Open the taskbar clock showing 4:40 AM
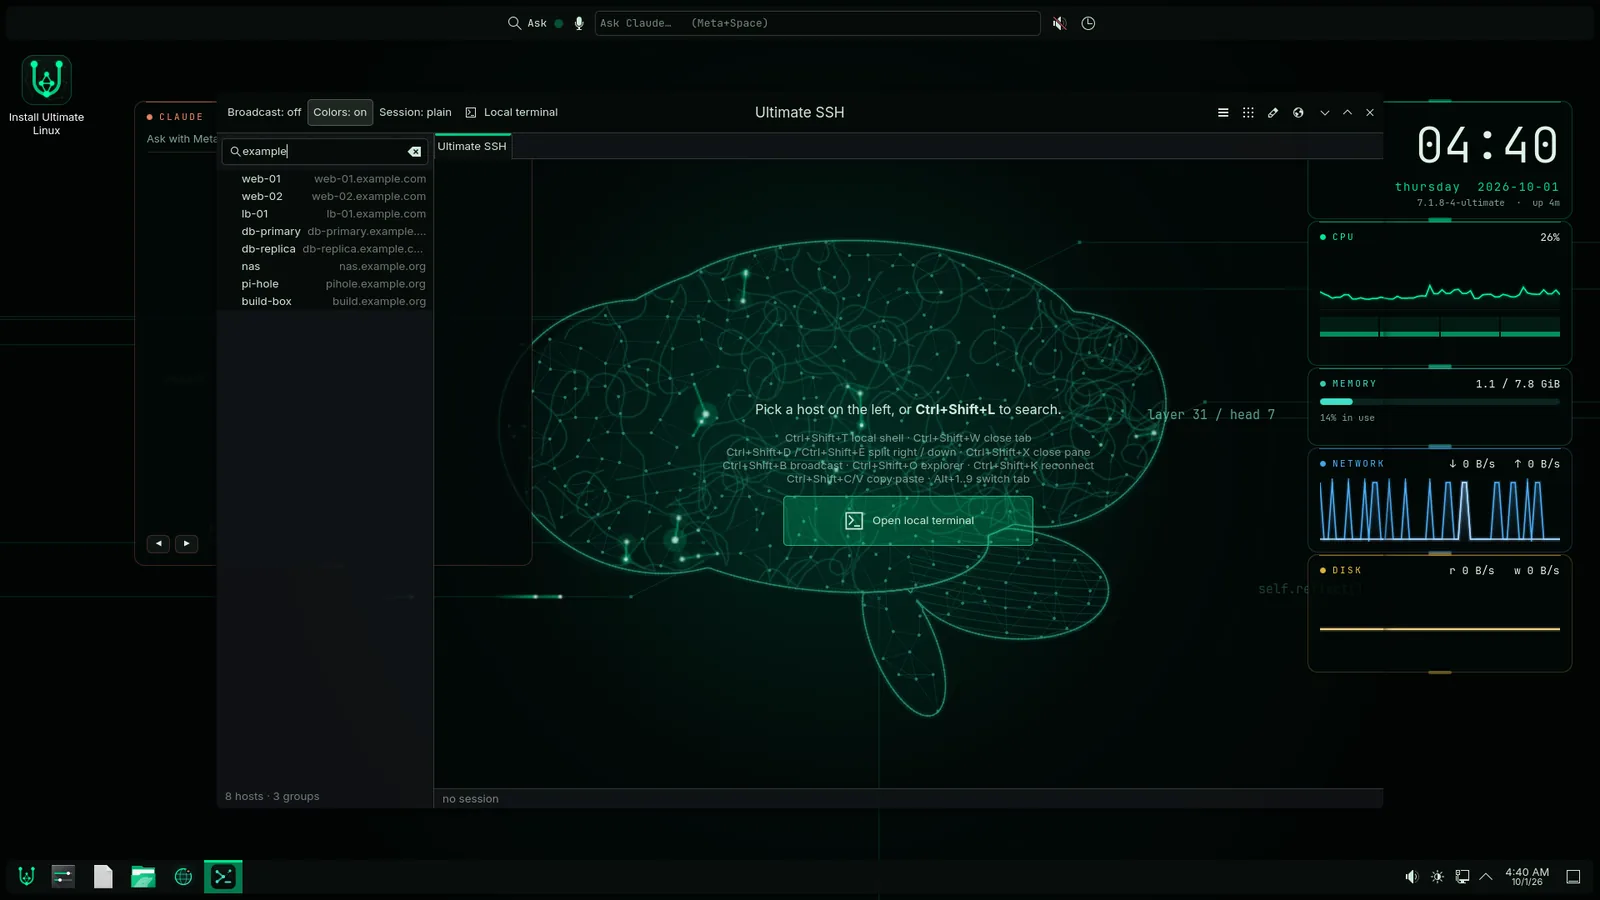The height and width of the screenshot is (900, 1600). click(x=1527, y=877)
